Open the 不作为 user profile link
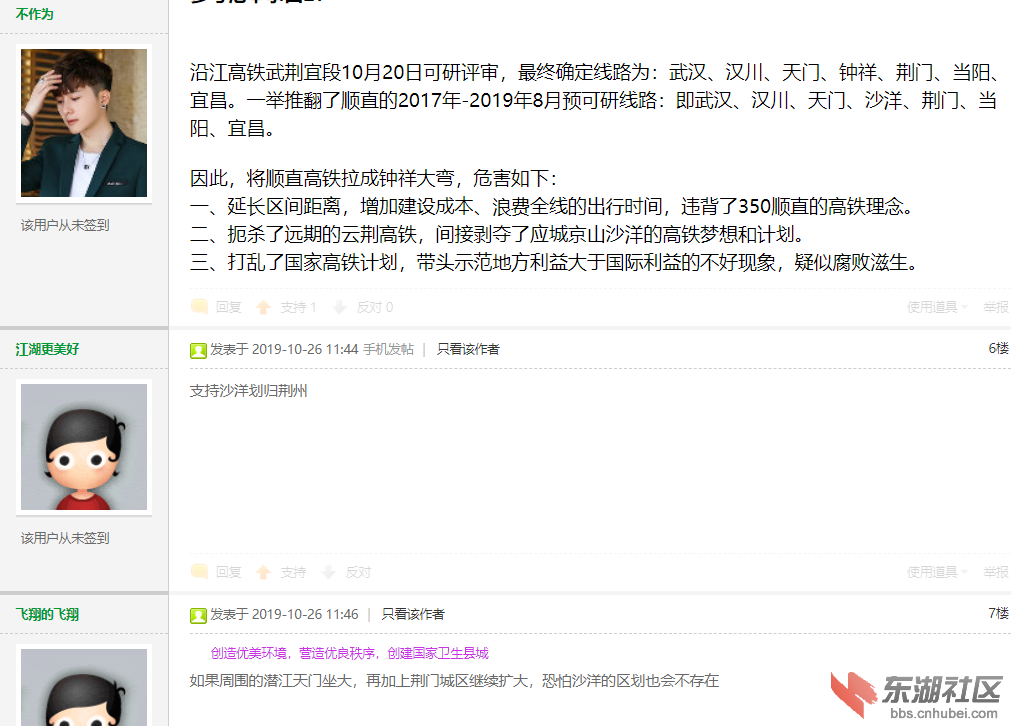The width and height of the screenshot is (1011, 726). [34, 14]
